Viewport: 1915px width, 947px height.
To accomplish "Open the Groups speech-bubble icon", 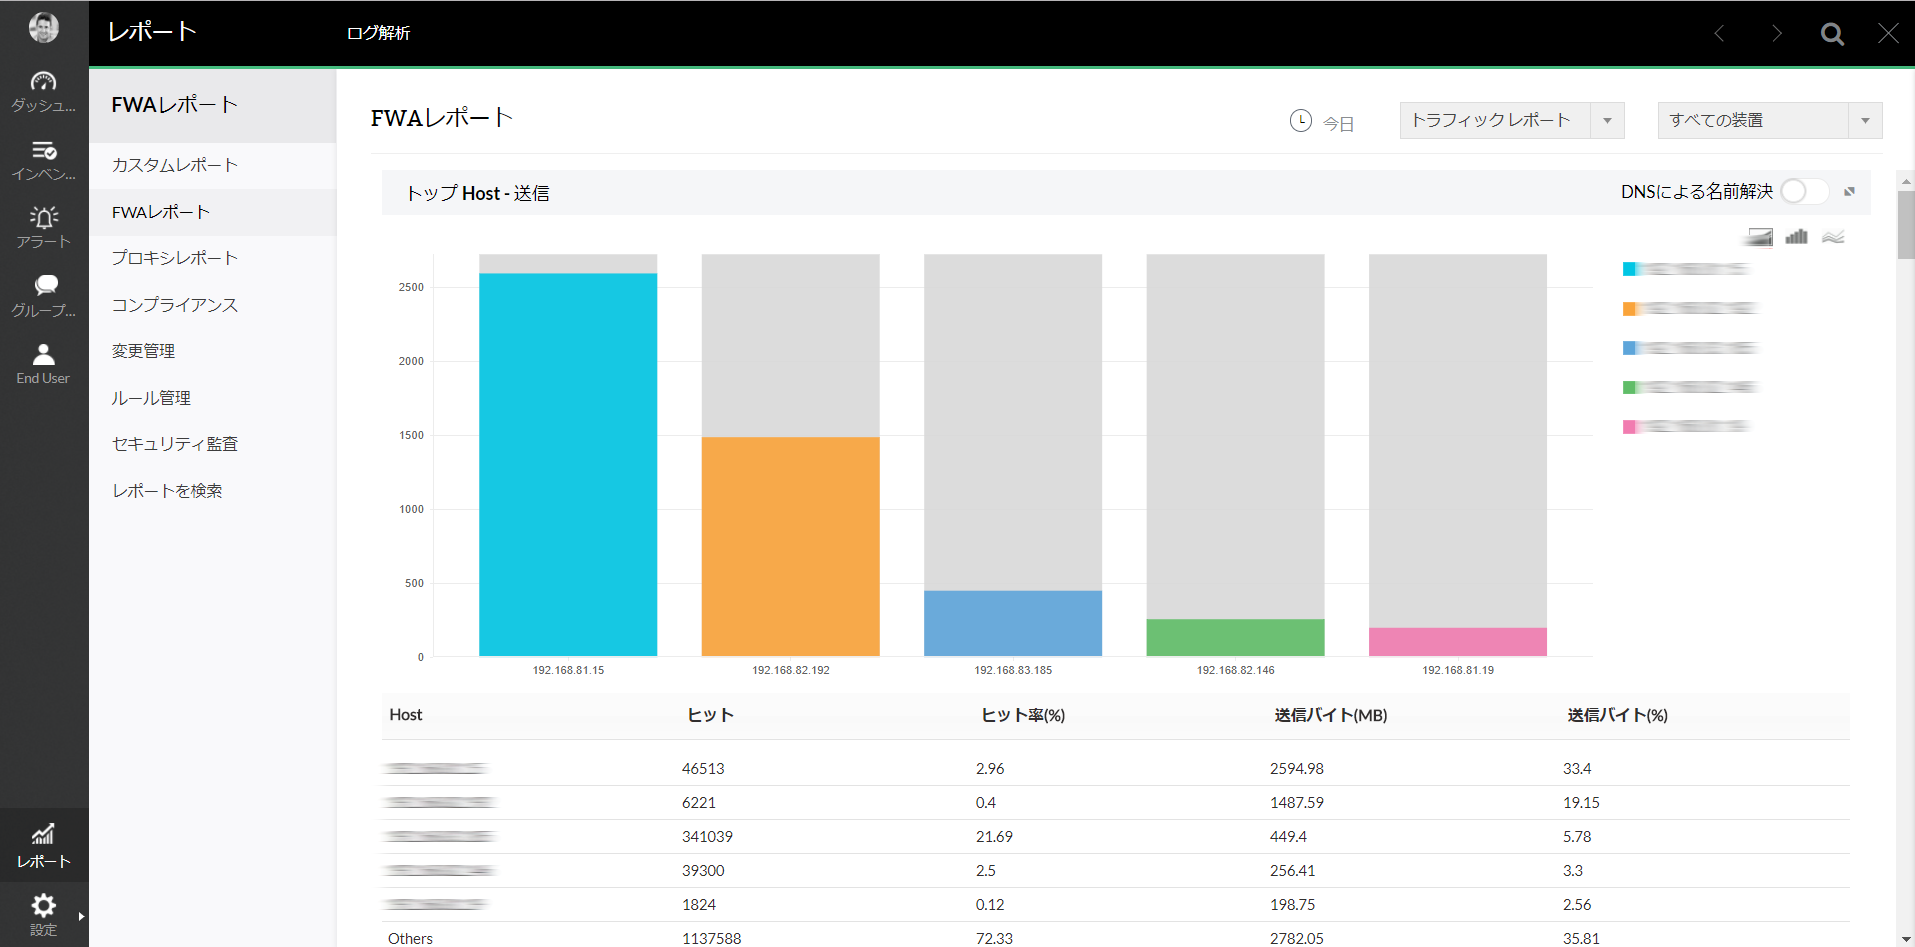I will pos(43,296).
